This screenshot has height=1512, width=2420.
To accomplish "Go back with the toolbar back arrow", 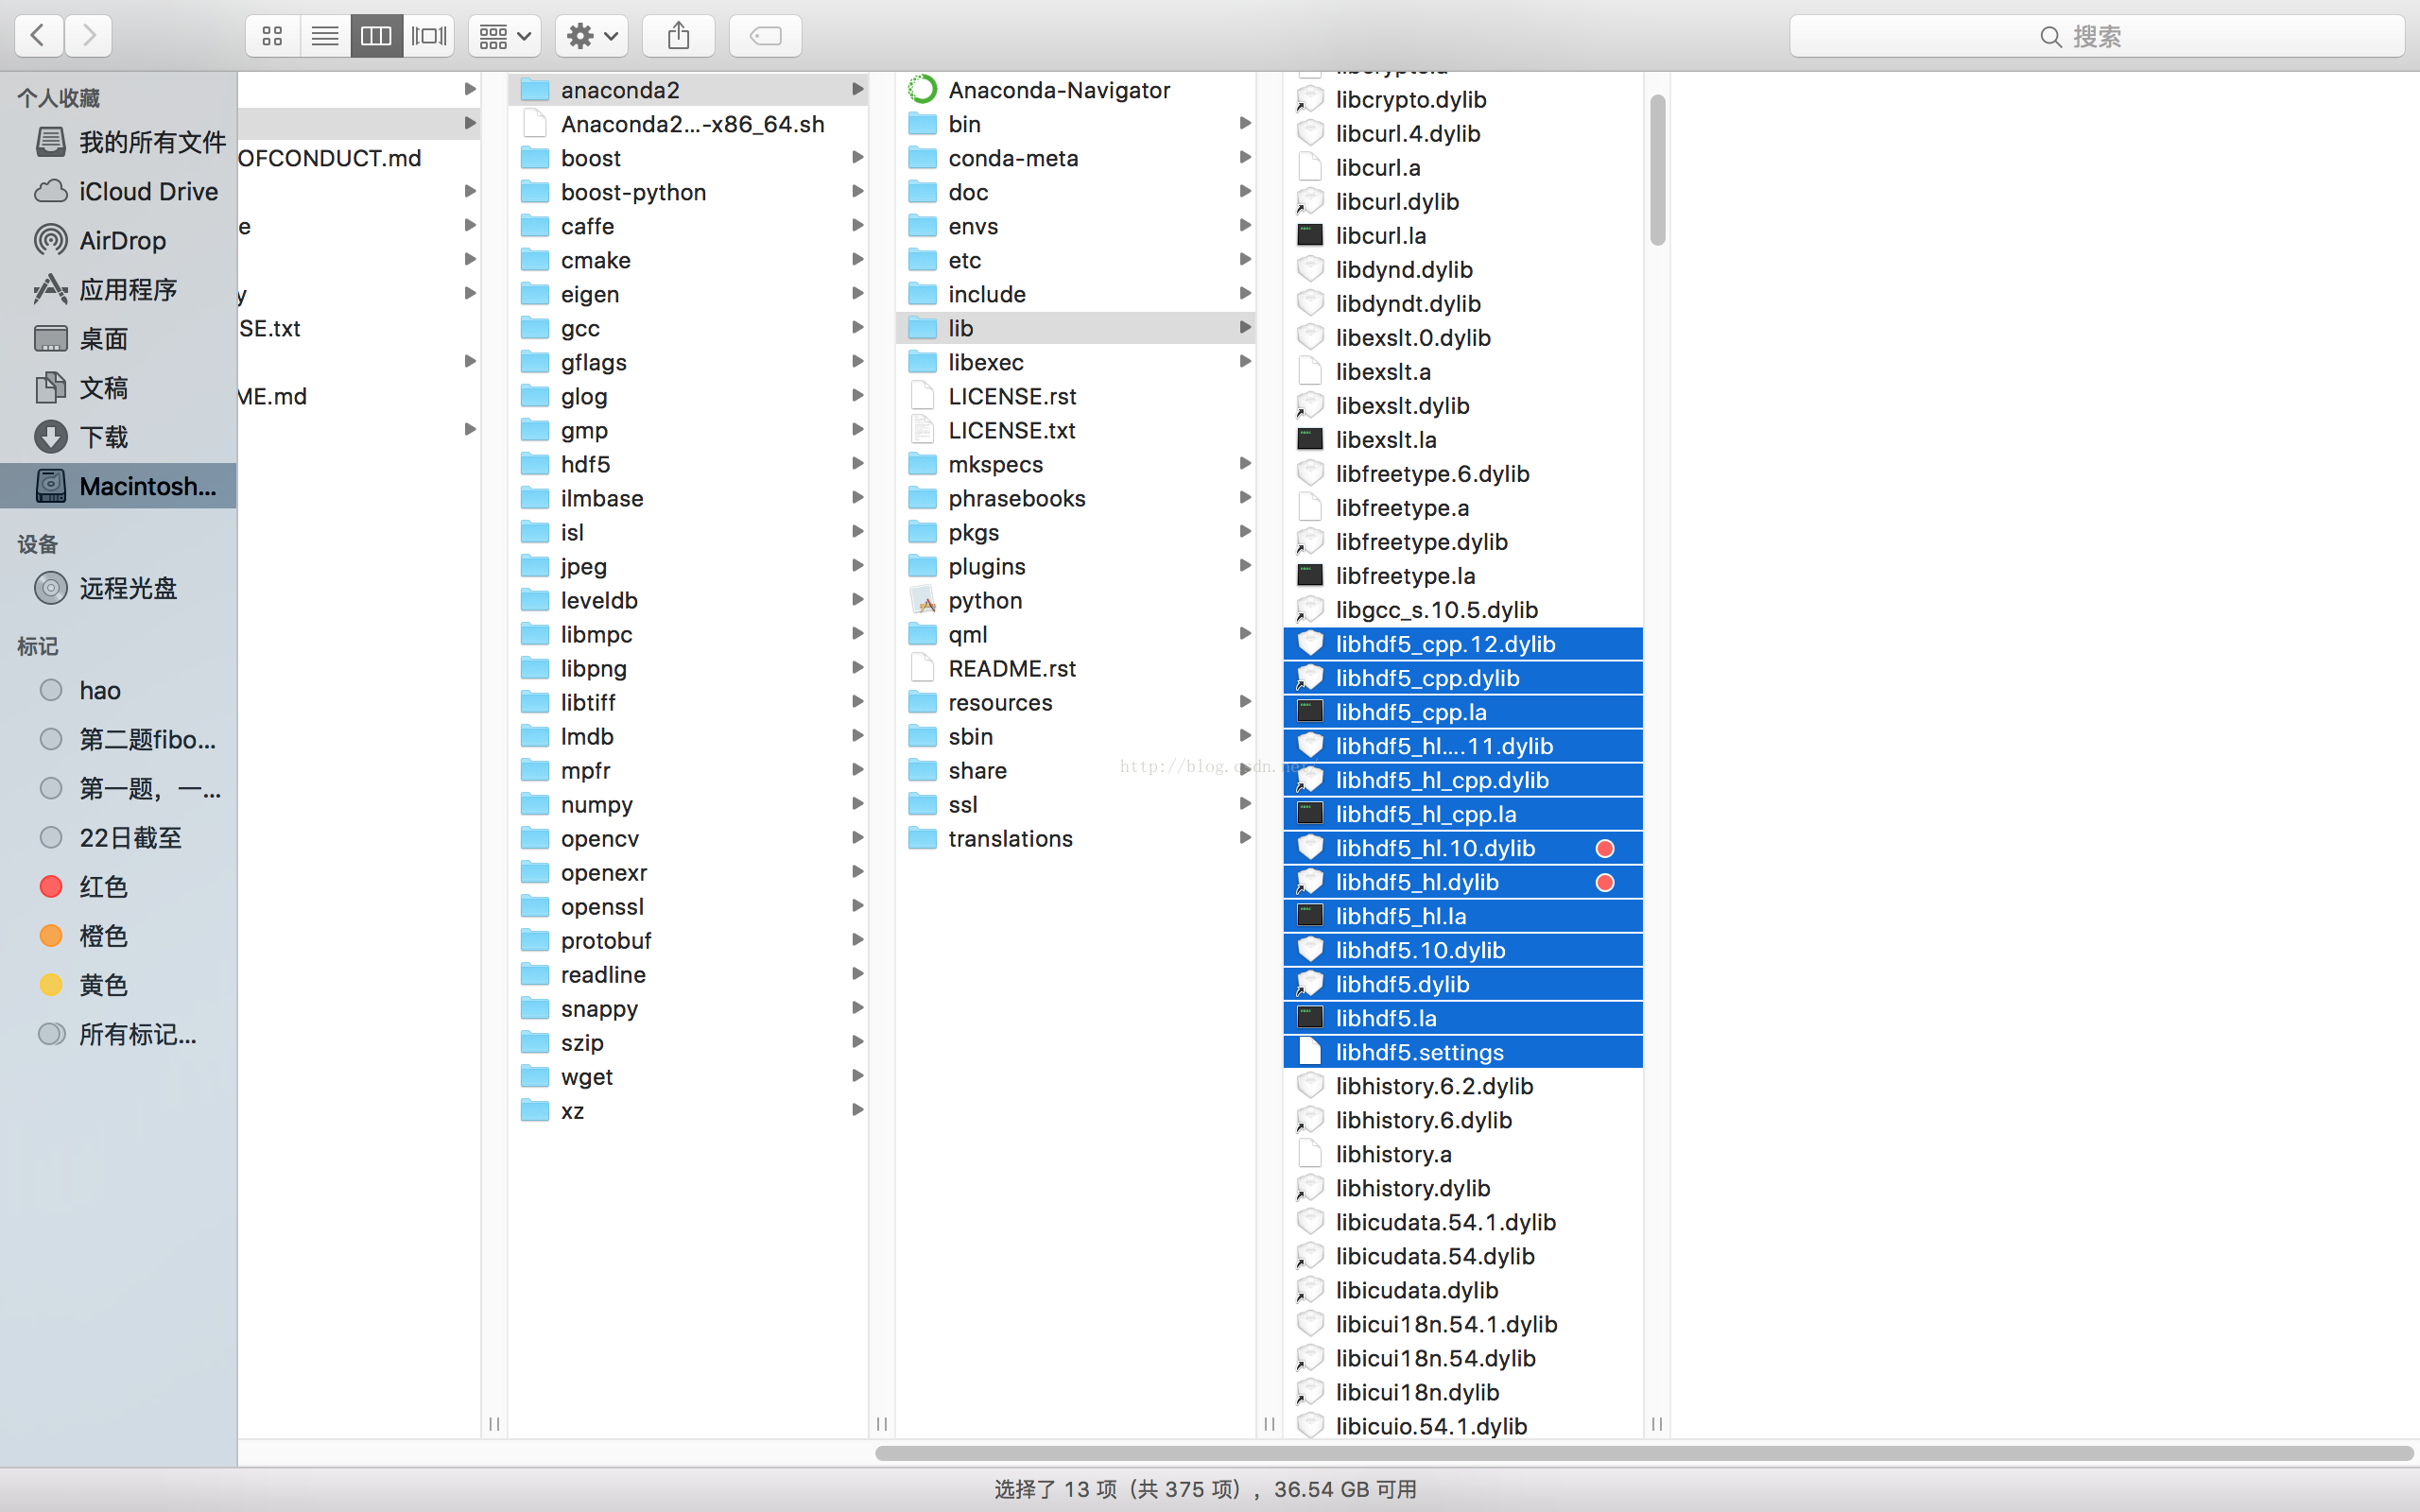I will coord(39,36).
